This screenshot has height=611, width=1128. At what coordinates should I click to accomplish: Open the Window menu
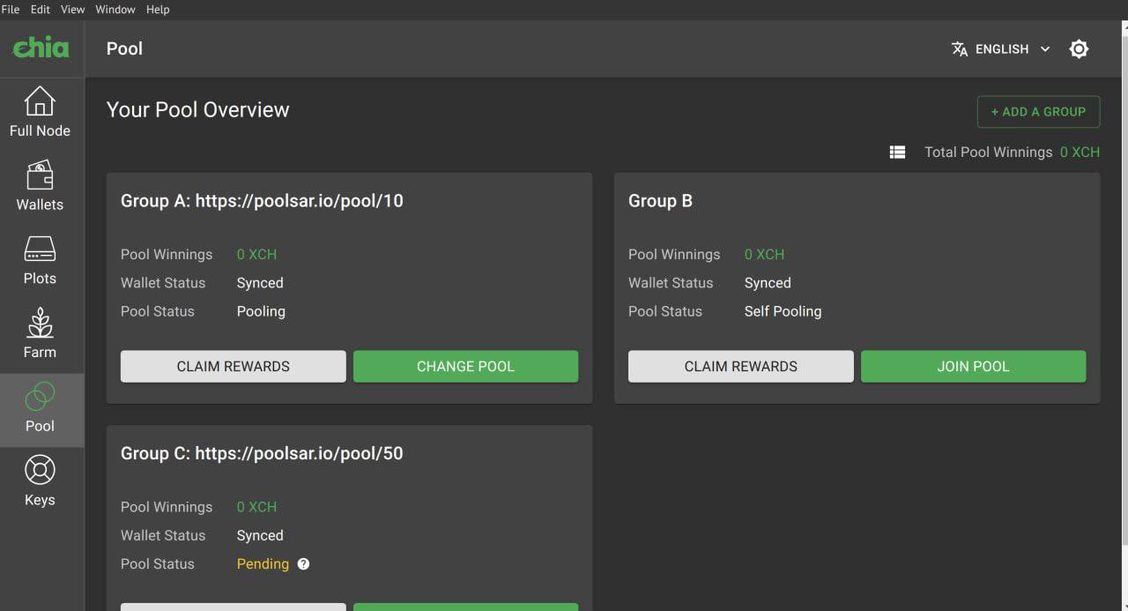point(115,9)
